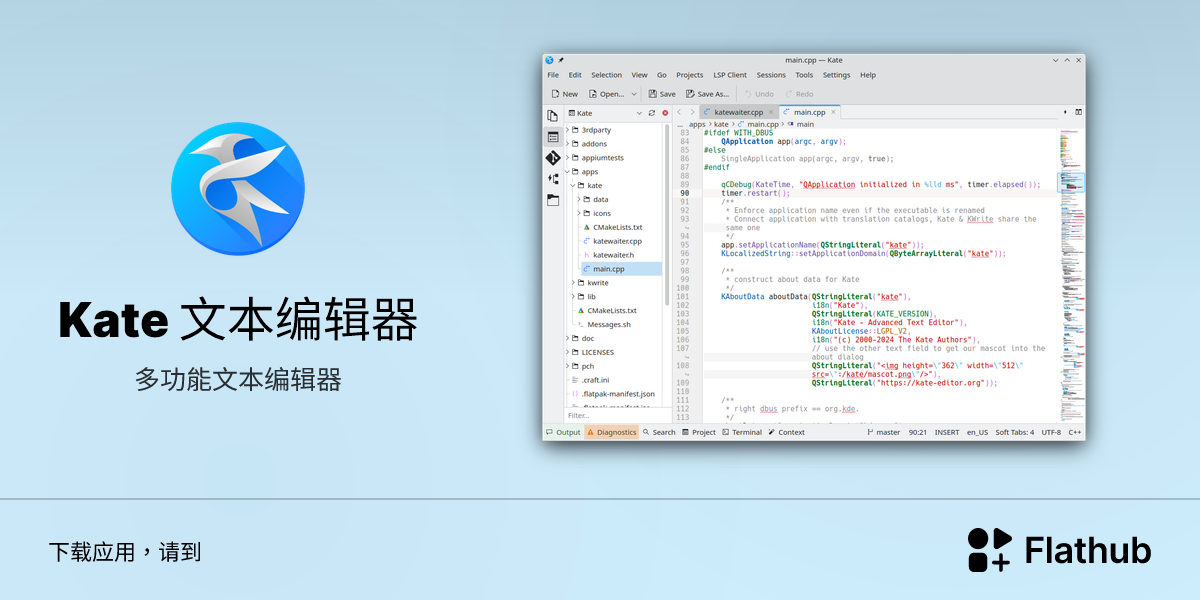The height and width of the screenshot is (600, 1200).
Task: Toggle the Search bottom panel
Action: coord(659,432)
